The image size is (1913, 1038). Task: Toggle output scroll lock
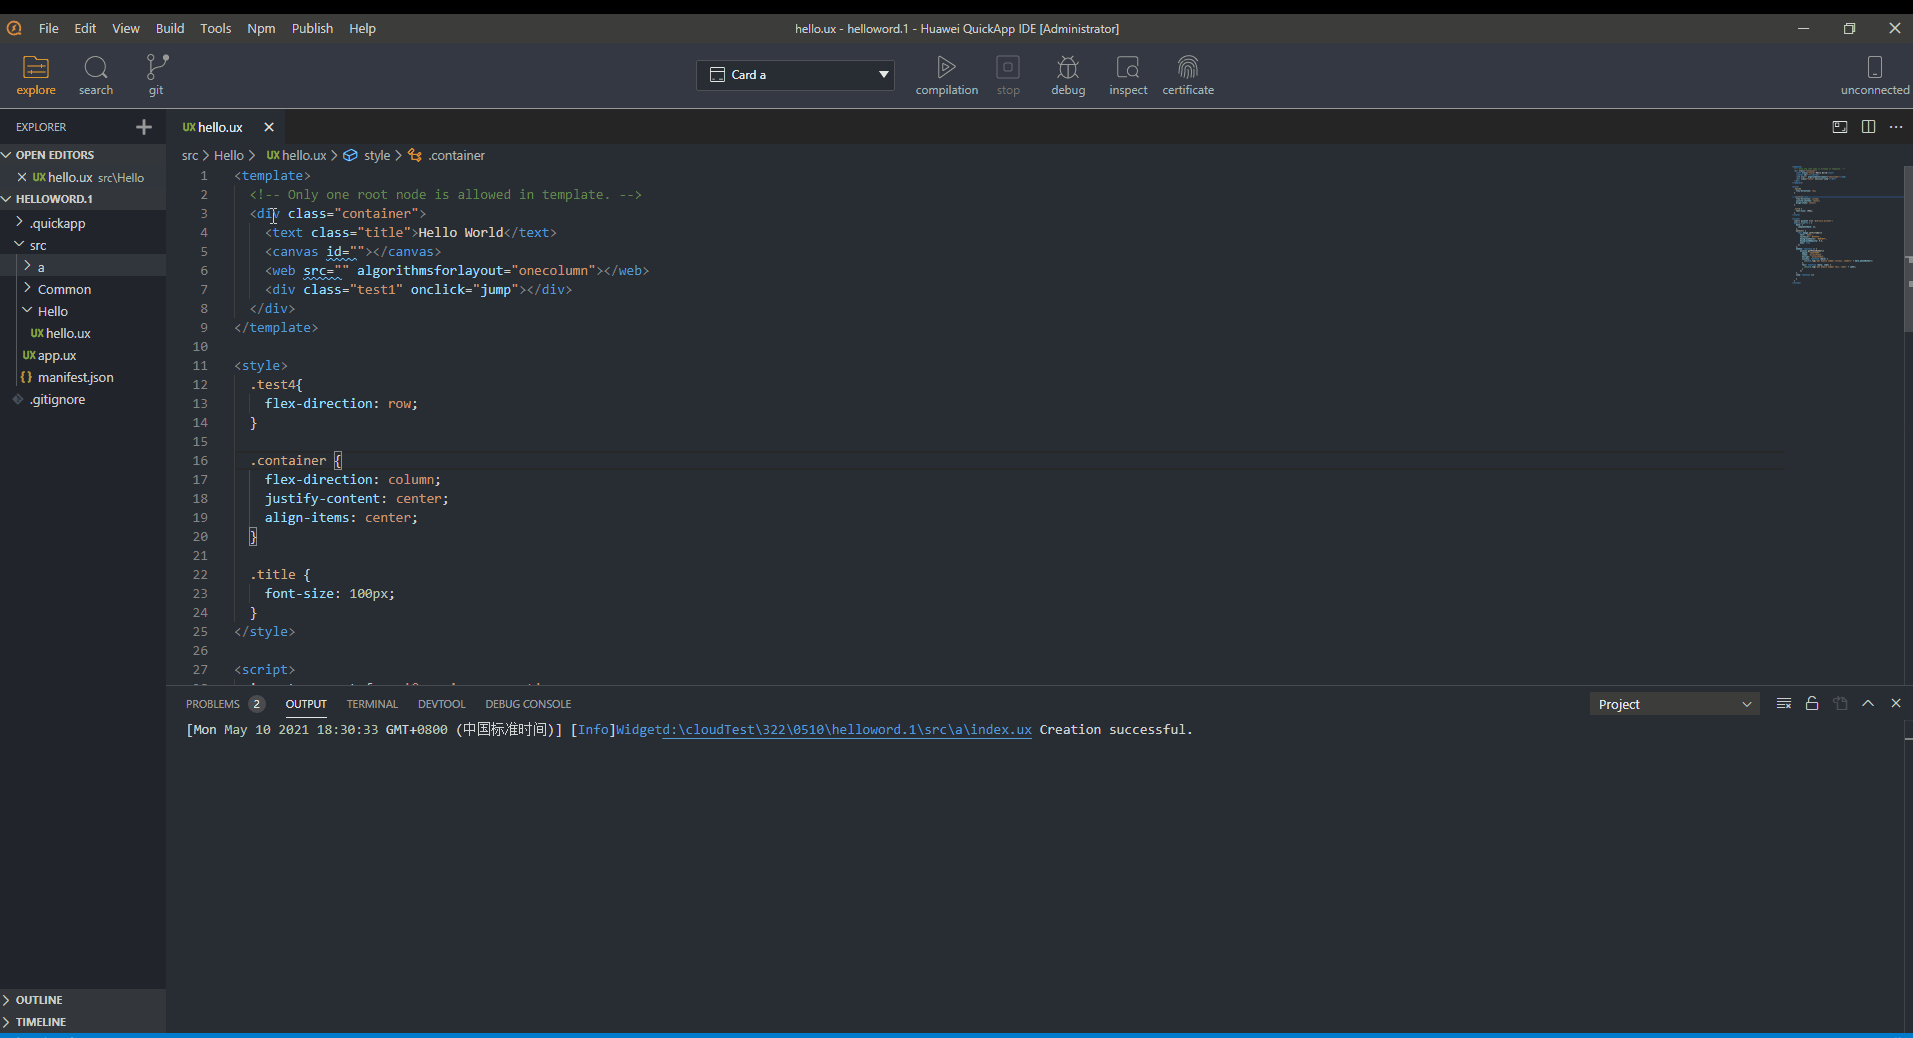pyautogui.click(x=1812, y=704)
